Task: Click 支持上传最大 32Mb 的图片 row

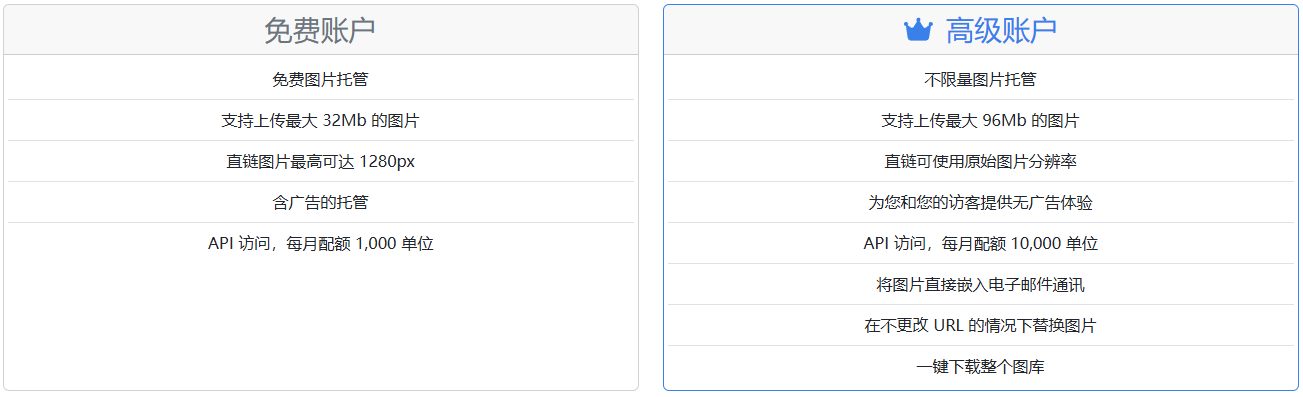Action: [x=321, y=121]
